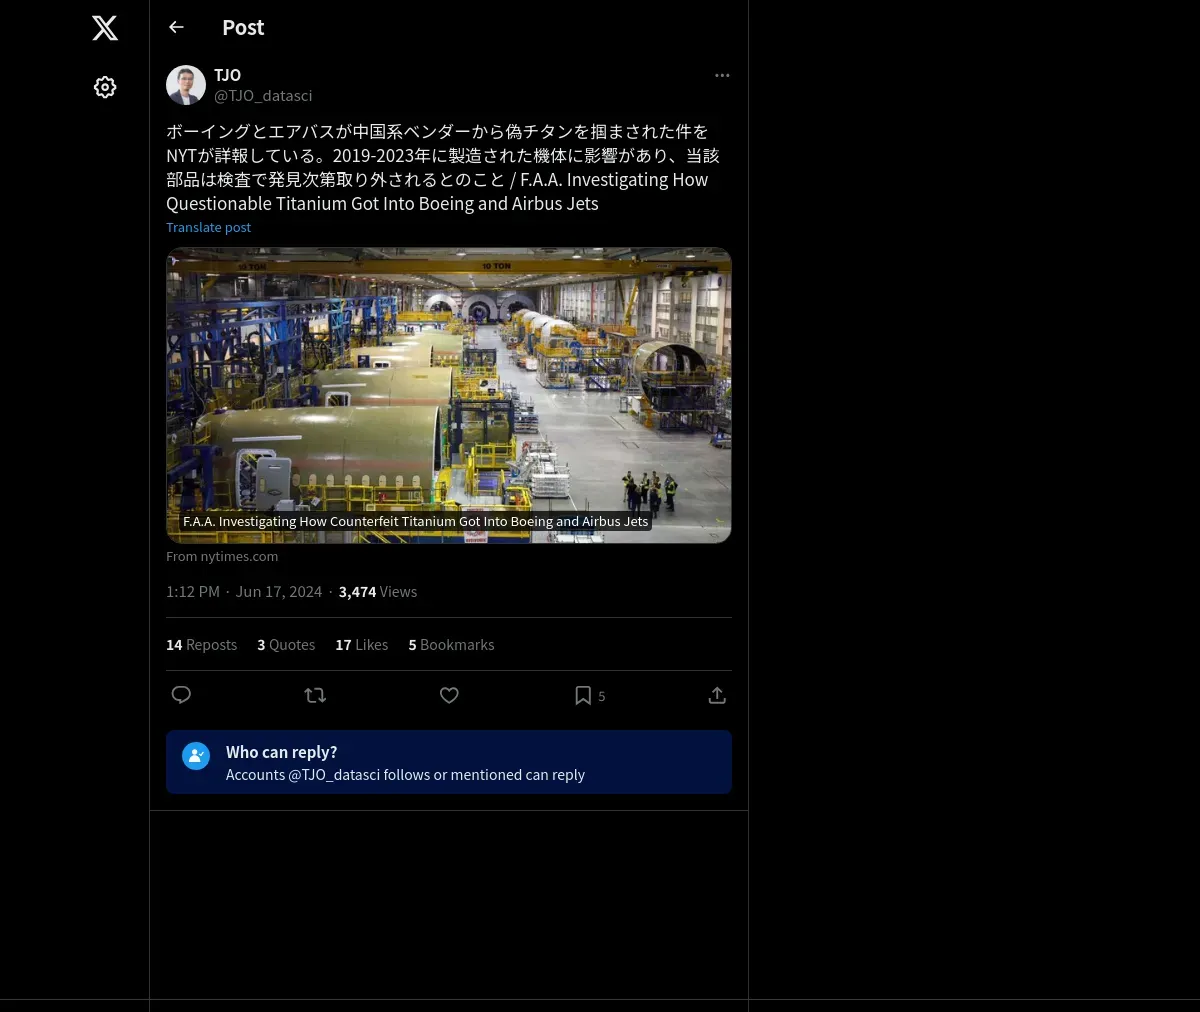Open the X home logo
This screenshot has width=1200, height=1012.
pyautogui.click(x=105, y=28)
